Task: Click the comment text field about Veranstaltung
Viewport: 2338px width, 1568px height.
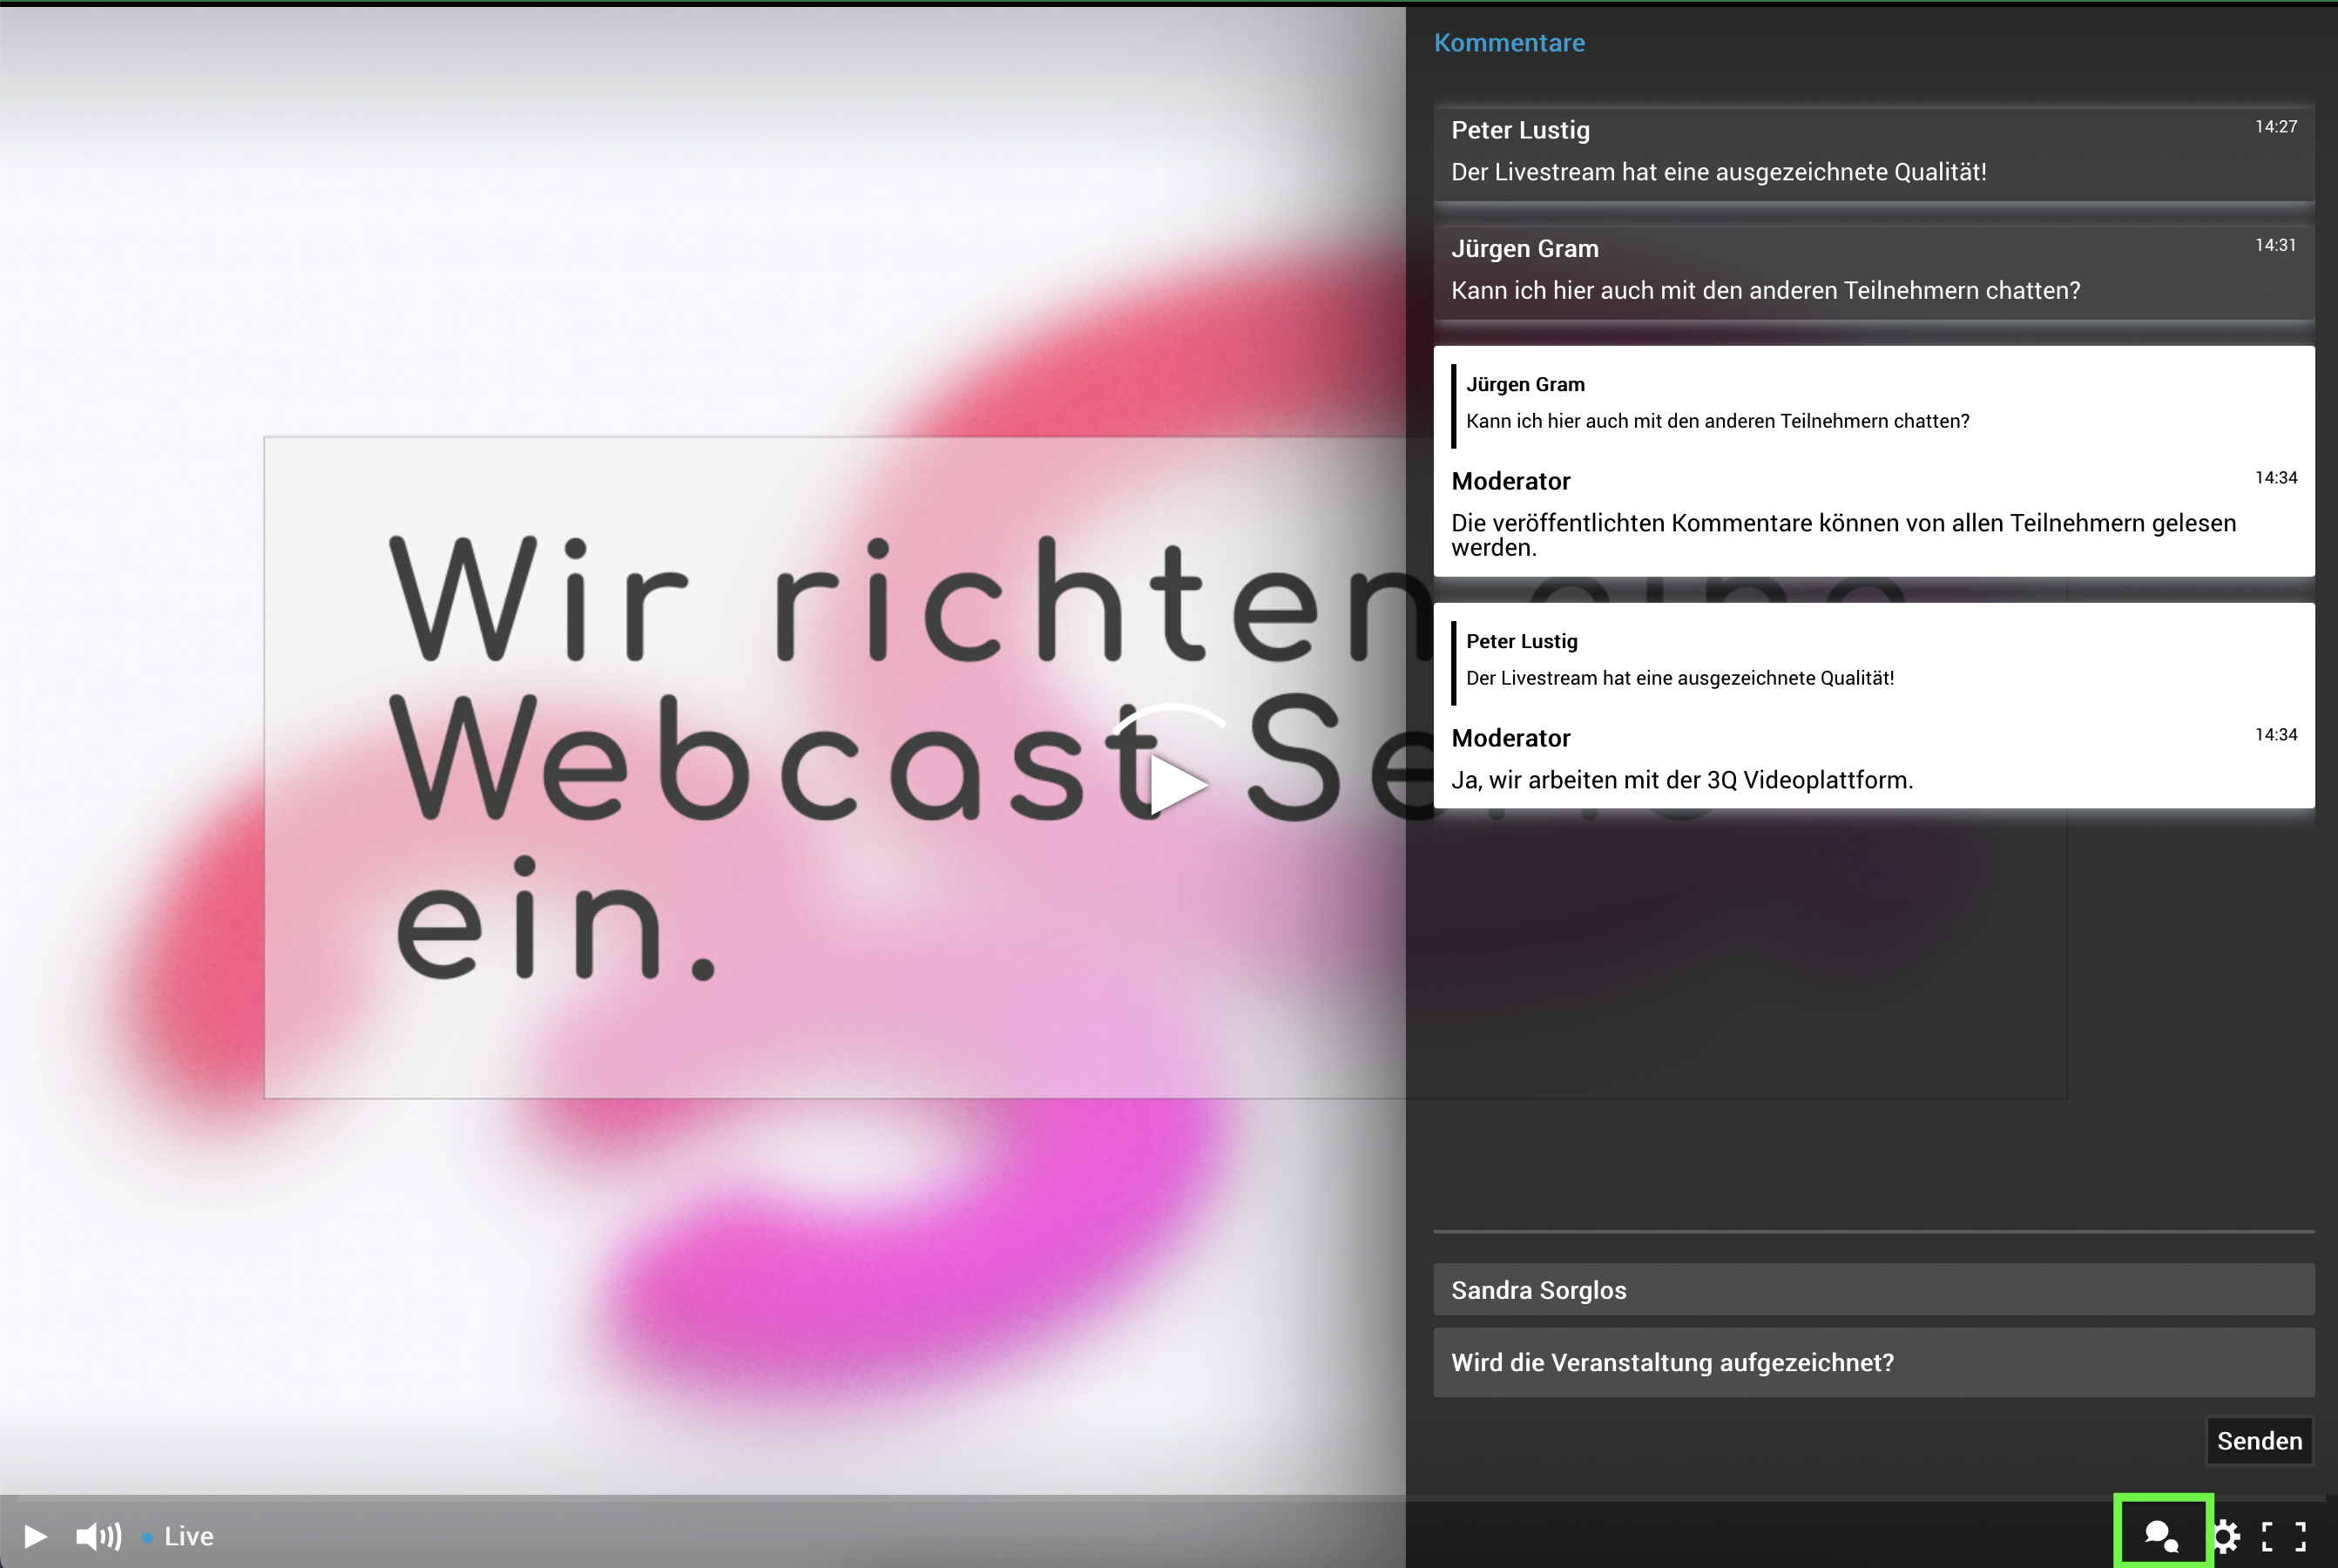Action: click(1872, 1362)
